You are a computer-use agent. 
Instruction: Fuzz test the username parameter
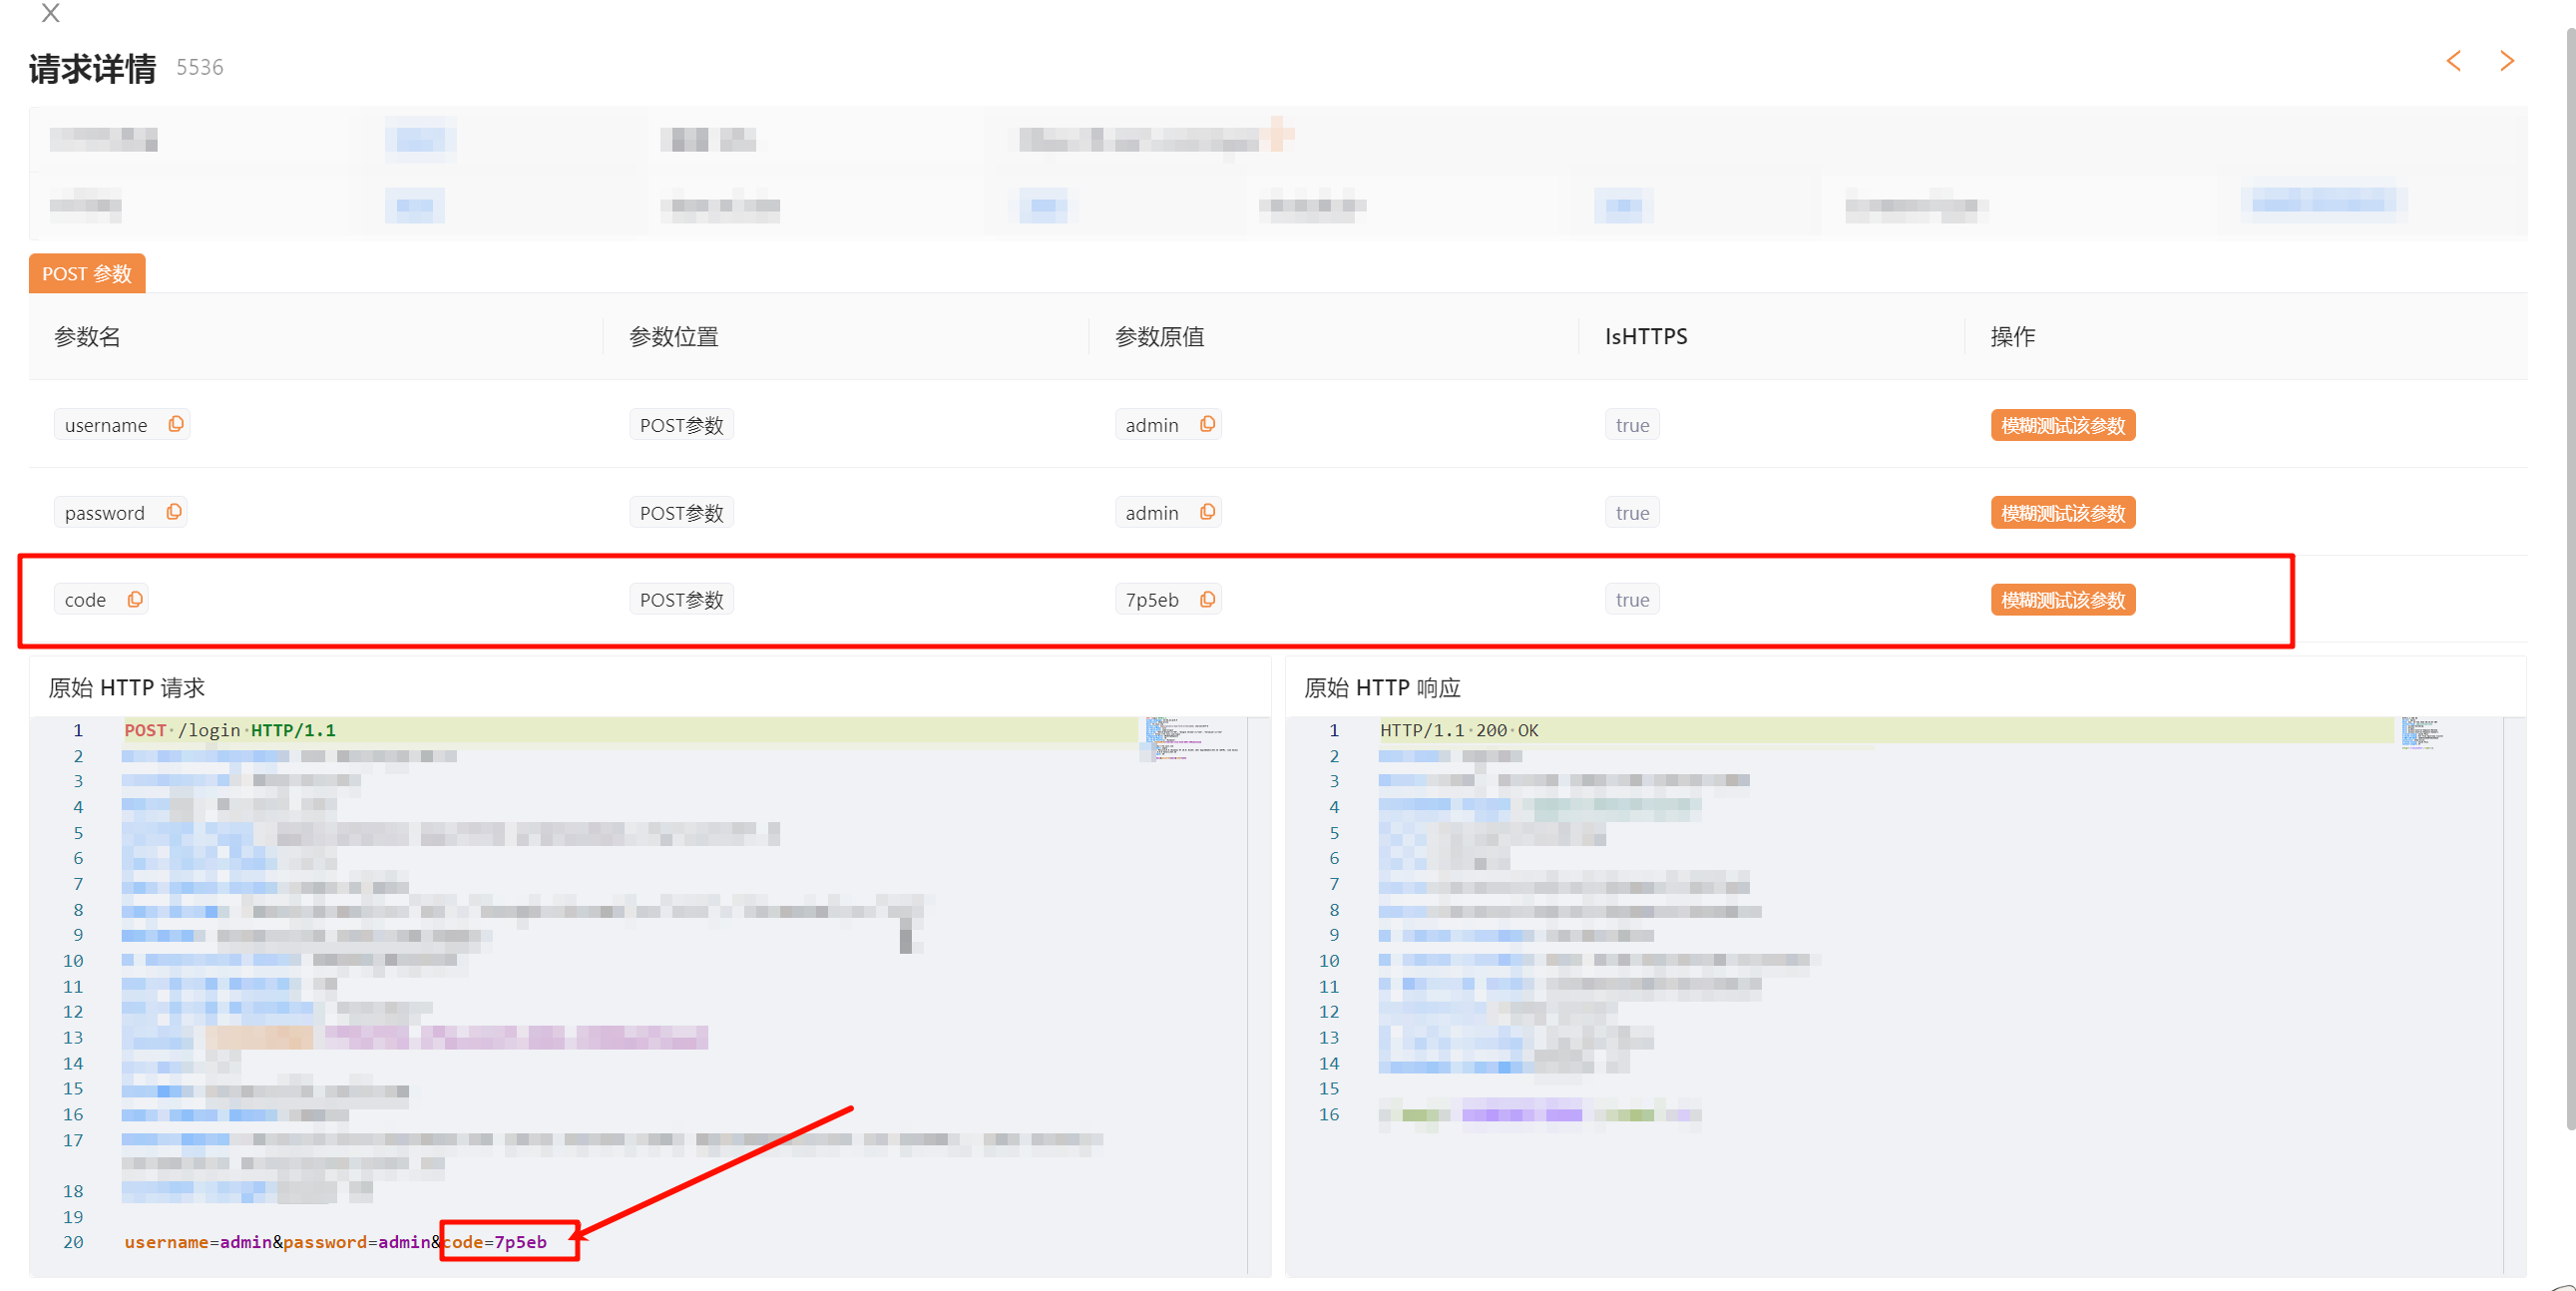click(2062, 425)
